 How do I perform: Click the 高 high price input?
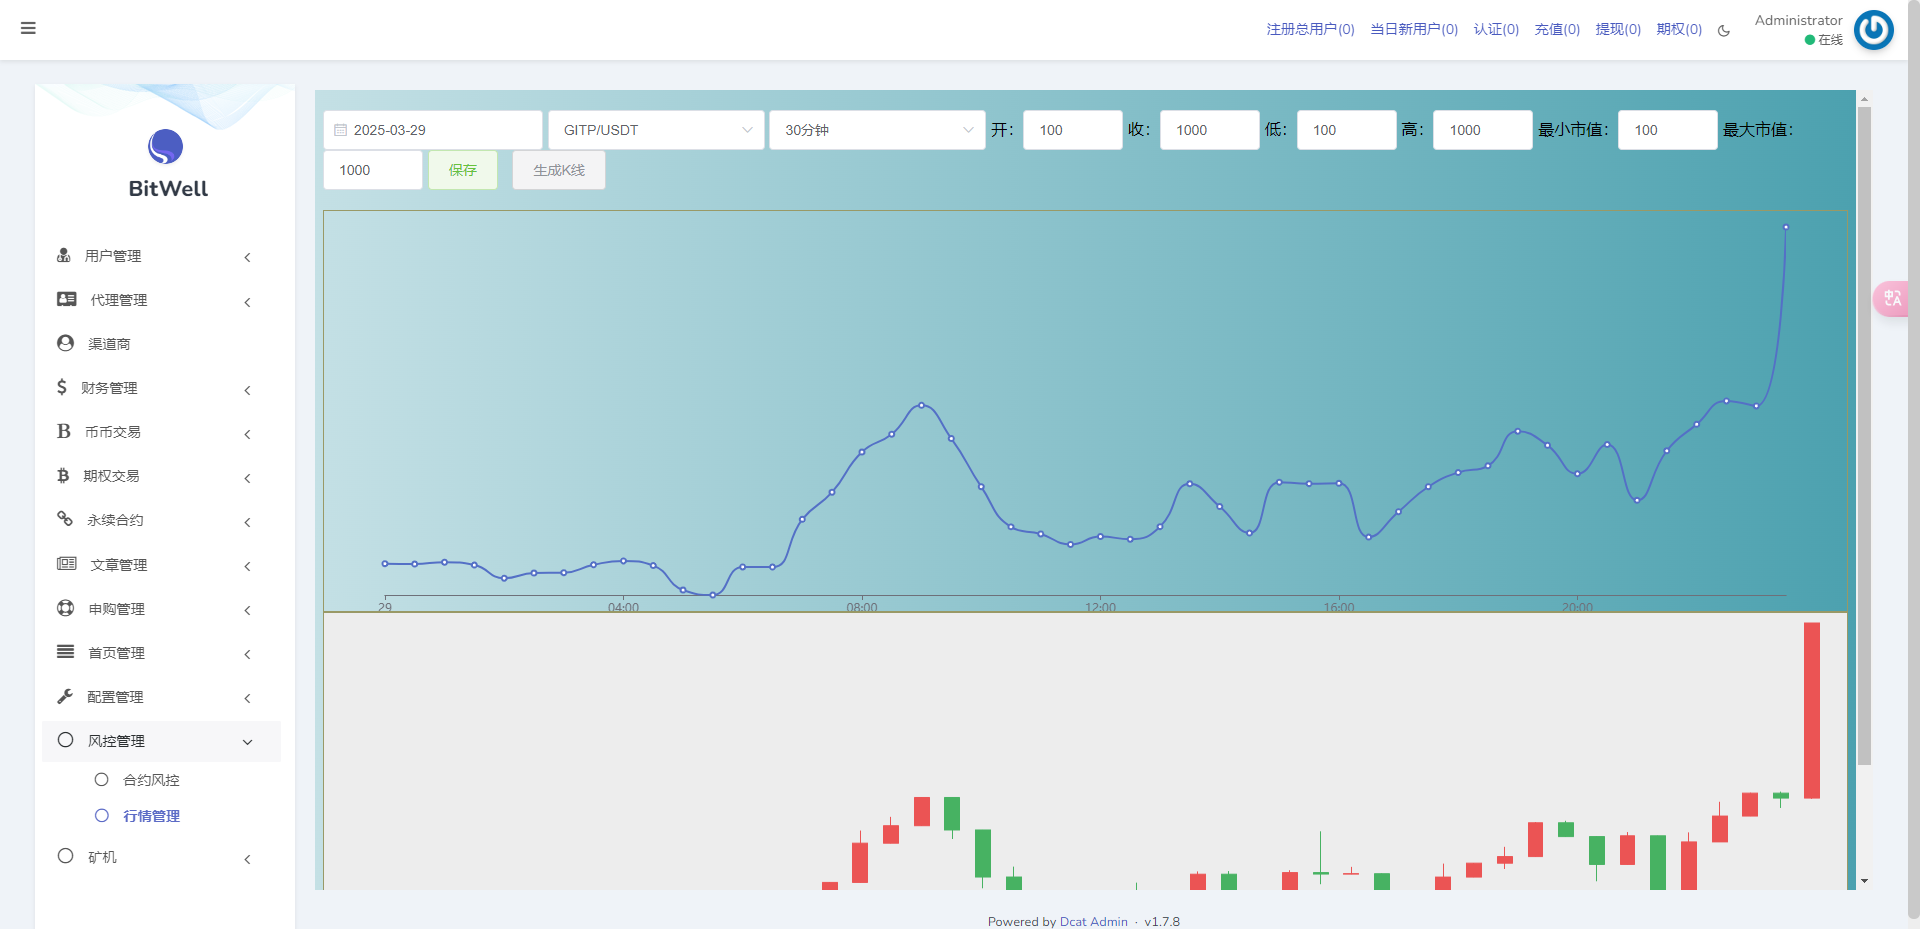tap(1482, 130)
